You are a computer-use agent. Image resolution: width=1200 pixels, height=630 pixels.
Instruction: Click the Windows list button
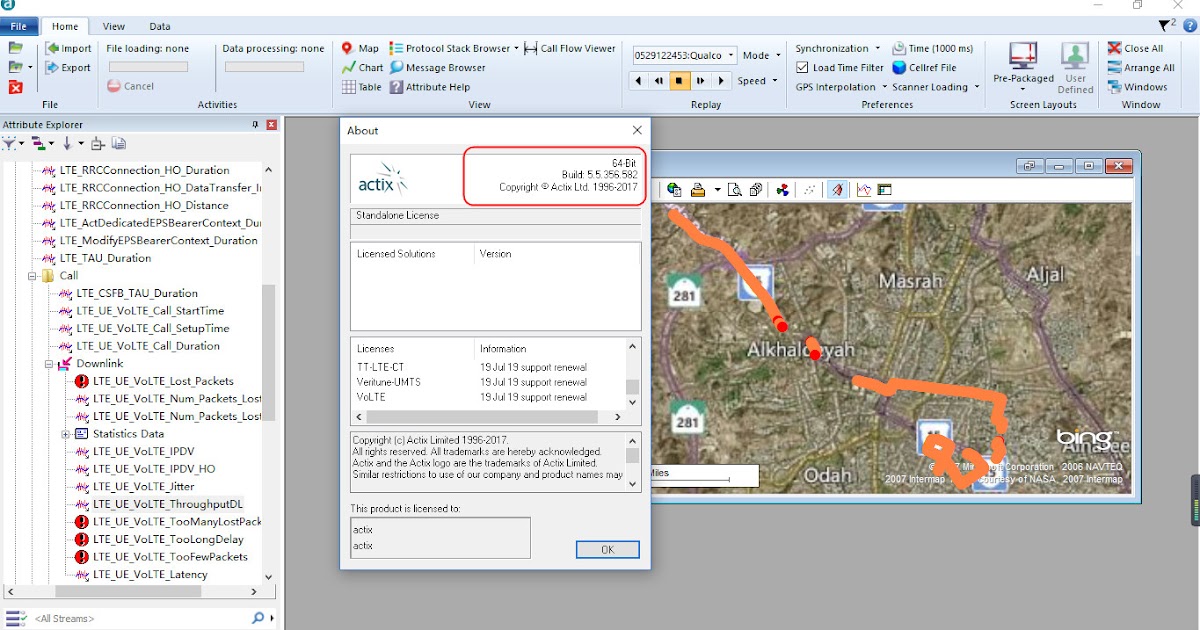pos(1138,87)
